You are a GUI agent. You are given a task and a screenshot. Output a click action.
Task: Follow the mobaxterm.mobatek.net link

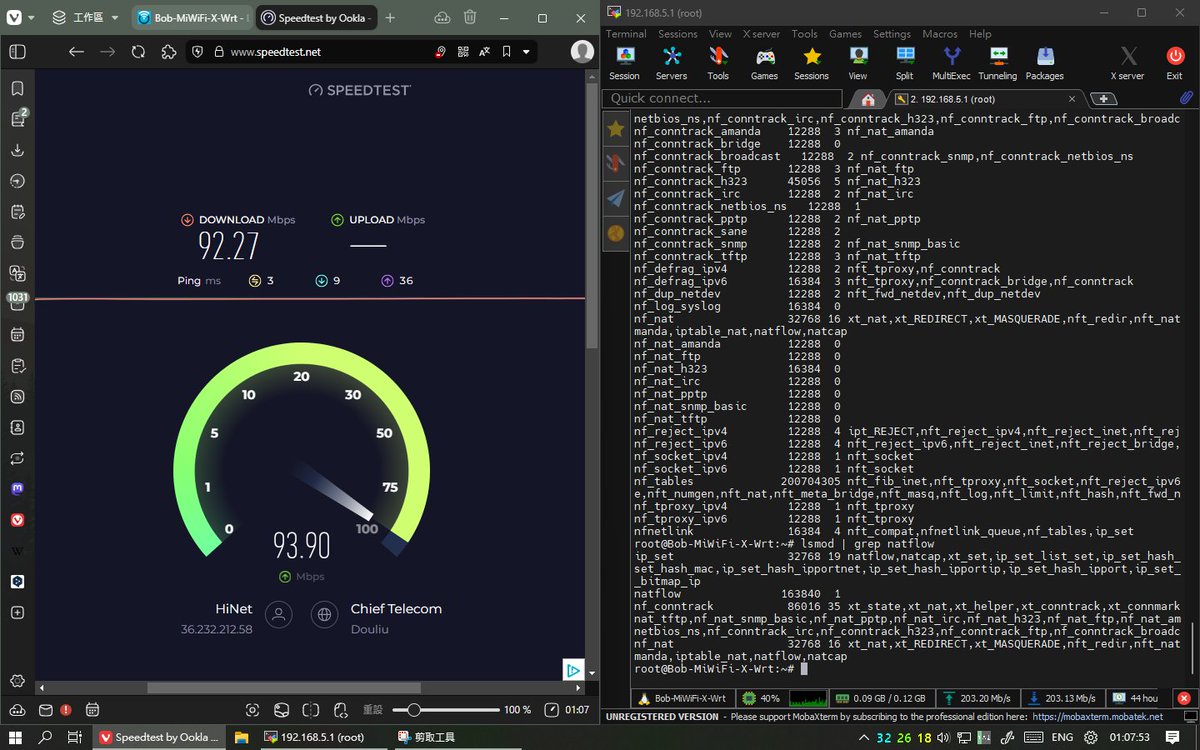[1098, 716]
